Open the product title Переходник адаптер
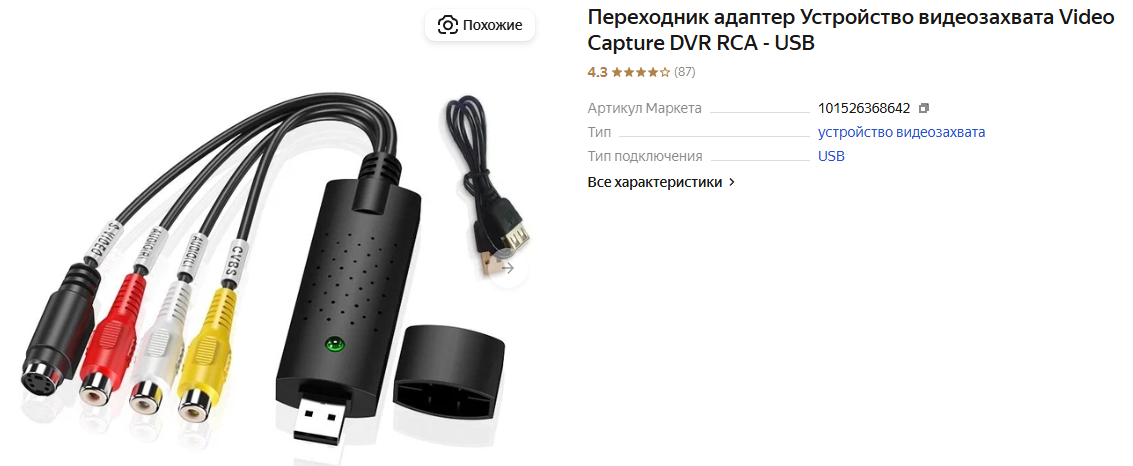Viewport: 1133px width, 466px height. coord(850,30)
